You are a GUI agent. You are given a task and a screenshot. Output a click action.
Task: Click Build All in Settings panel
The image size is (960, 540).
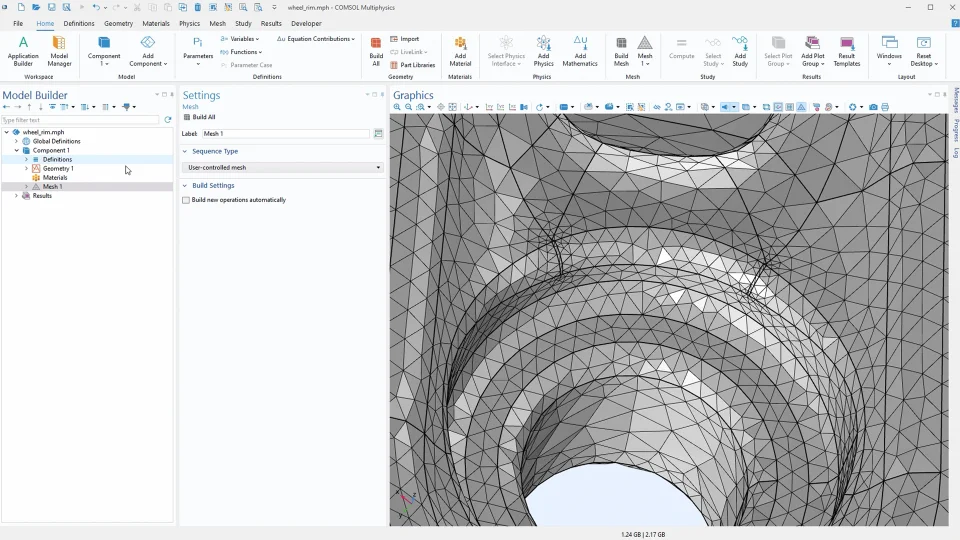(199, 117)
